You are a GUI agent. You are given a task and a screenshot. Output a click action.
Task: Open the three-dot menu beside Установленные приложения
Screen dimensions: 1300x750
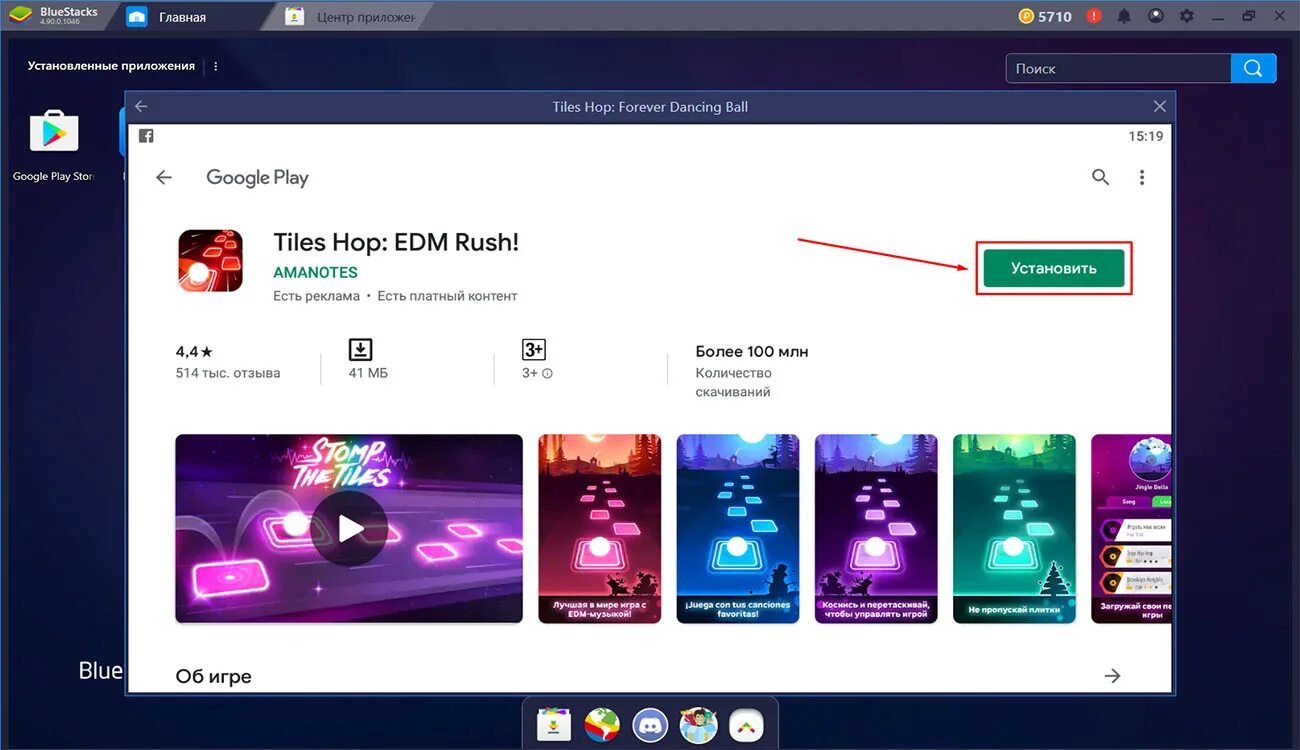point(216,66)
